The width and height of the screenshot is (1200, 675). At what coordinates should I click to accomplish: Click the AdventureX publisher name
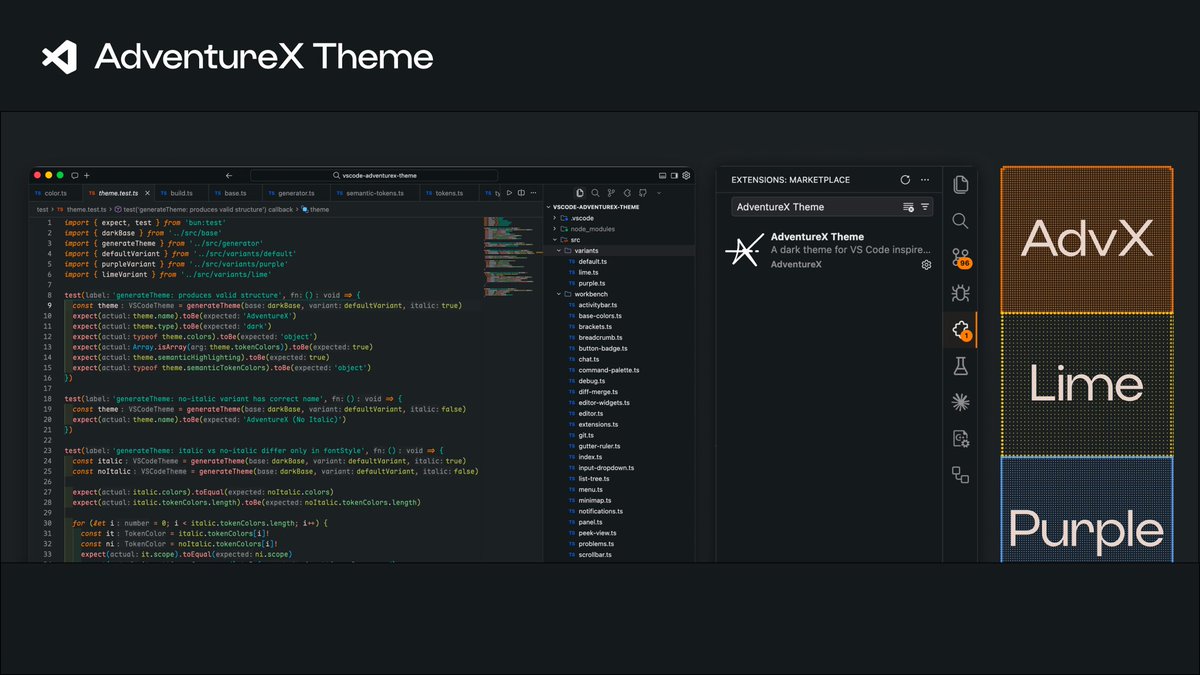(x=796, y=264)
